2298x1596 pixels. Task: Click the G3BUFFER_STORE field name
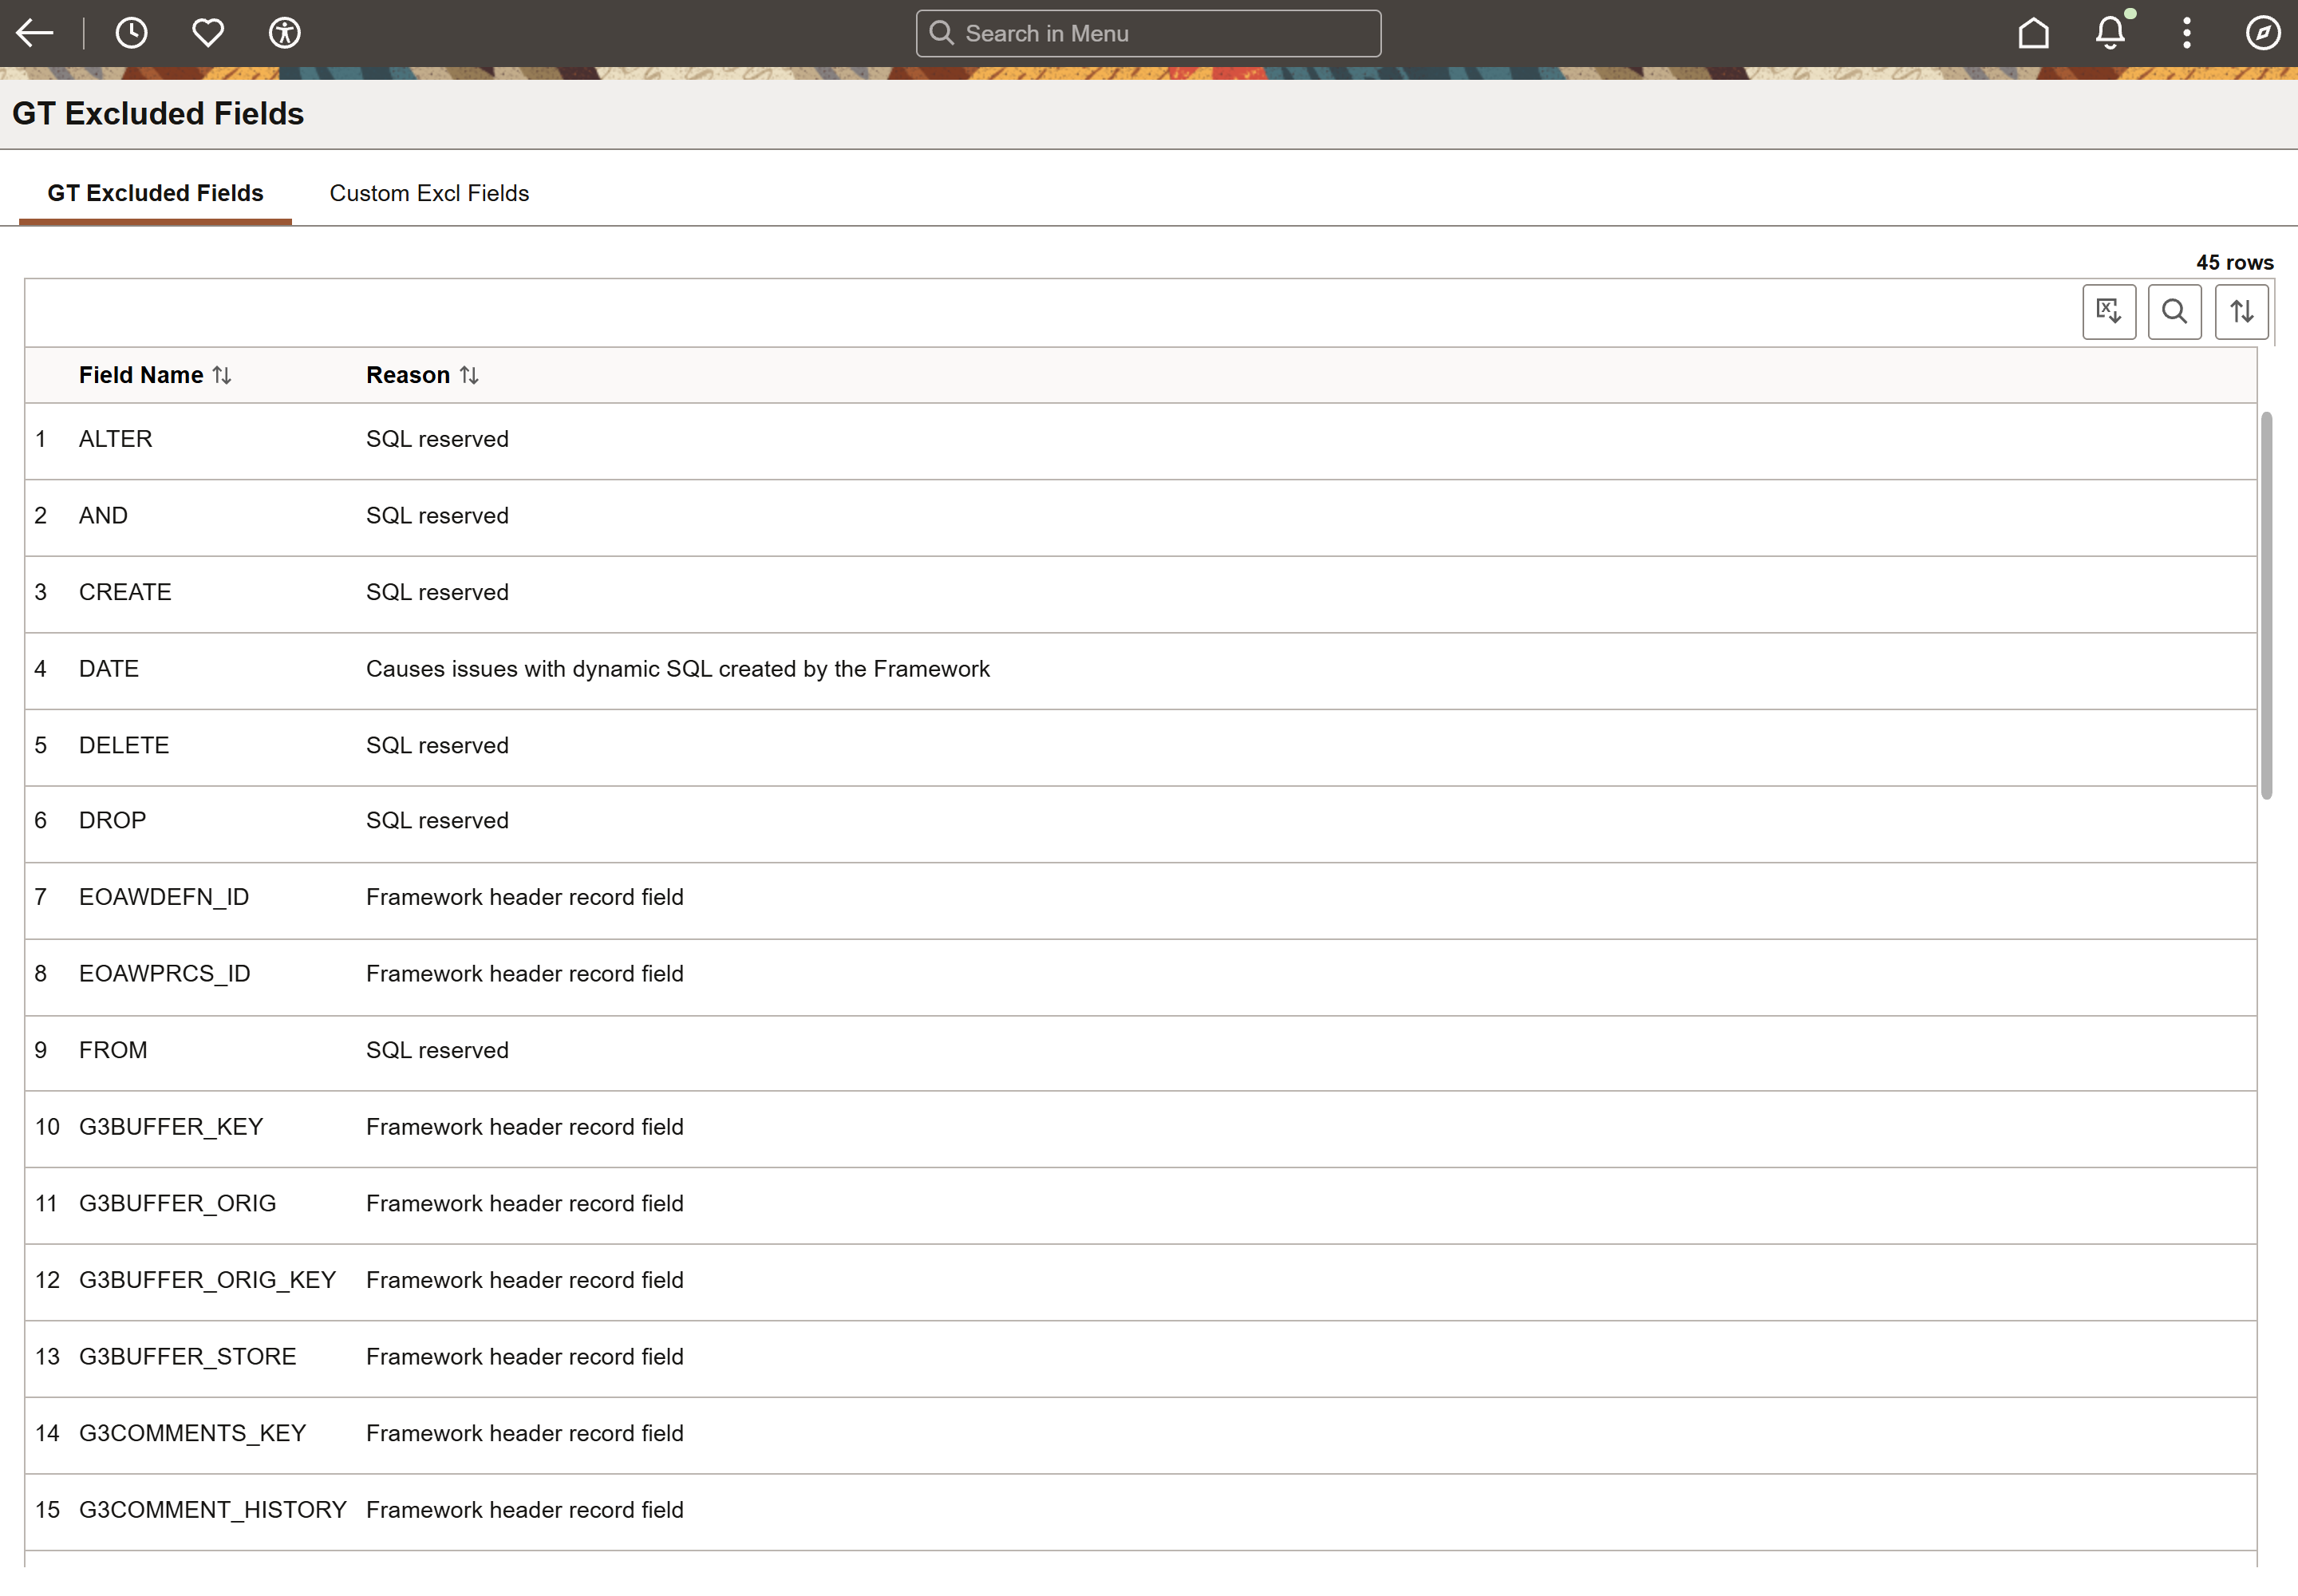(188, 1357)
